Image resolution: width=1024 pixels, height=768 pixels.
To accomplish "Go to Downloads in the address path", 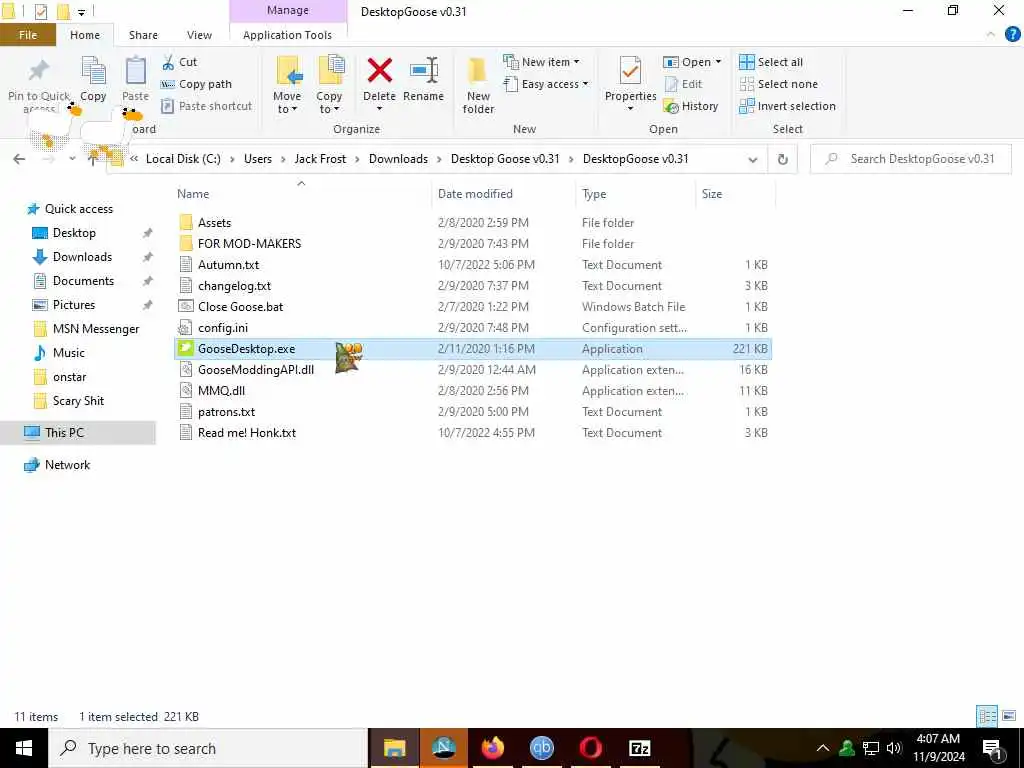I will (x=398, y=159).
